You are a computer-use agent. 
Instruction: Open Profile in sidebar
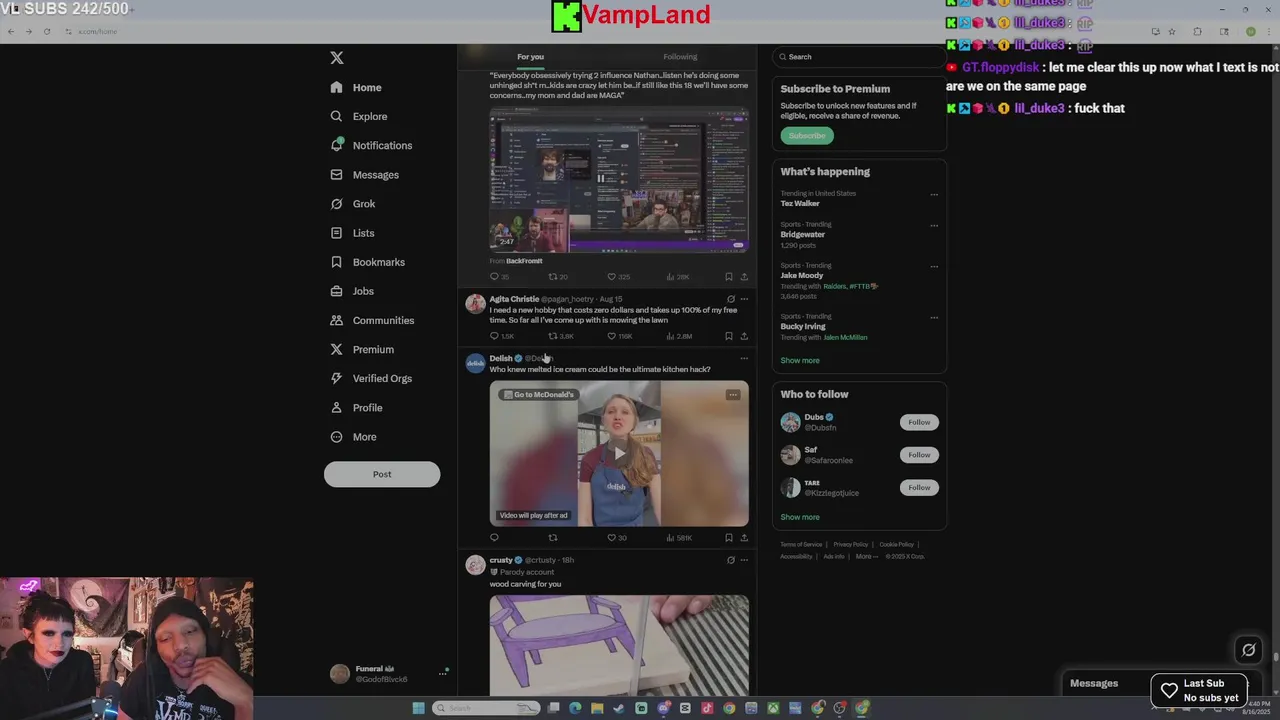point(357,407)
